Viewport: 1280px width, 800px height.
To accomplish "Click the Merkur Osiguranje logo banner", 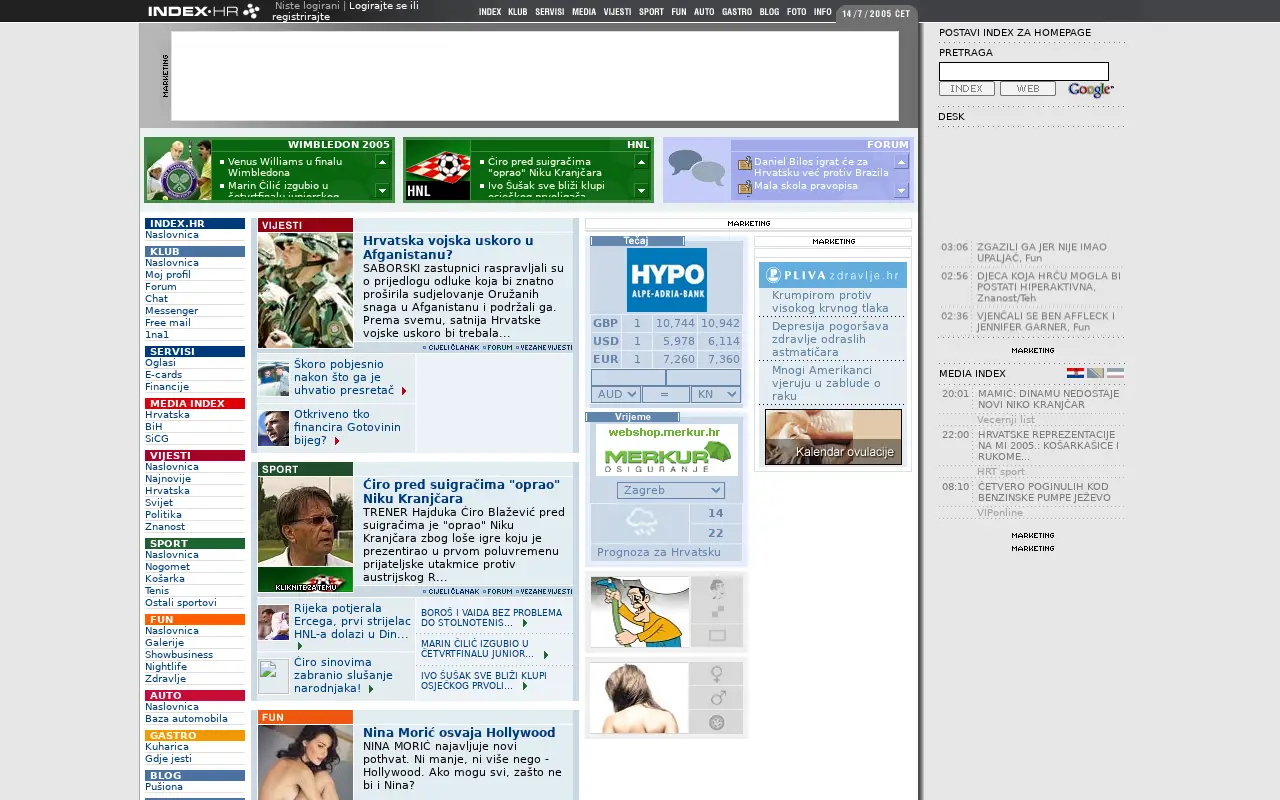I will coord(666,450).
